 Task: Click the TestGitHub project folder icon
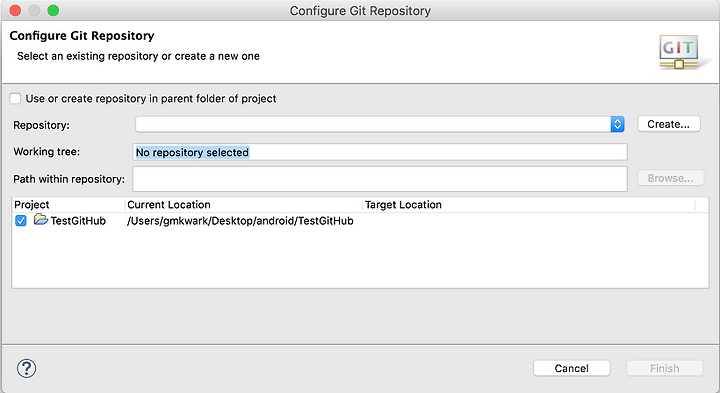[x=41, y=220]
